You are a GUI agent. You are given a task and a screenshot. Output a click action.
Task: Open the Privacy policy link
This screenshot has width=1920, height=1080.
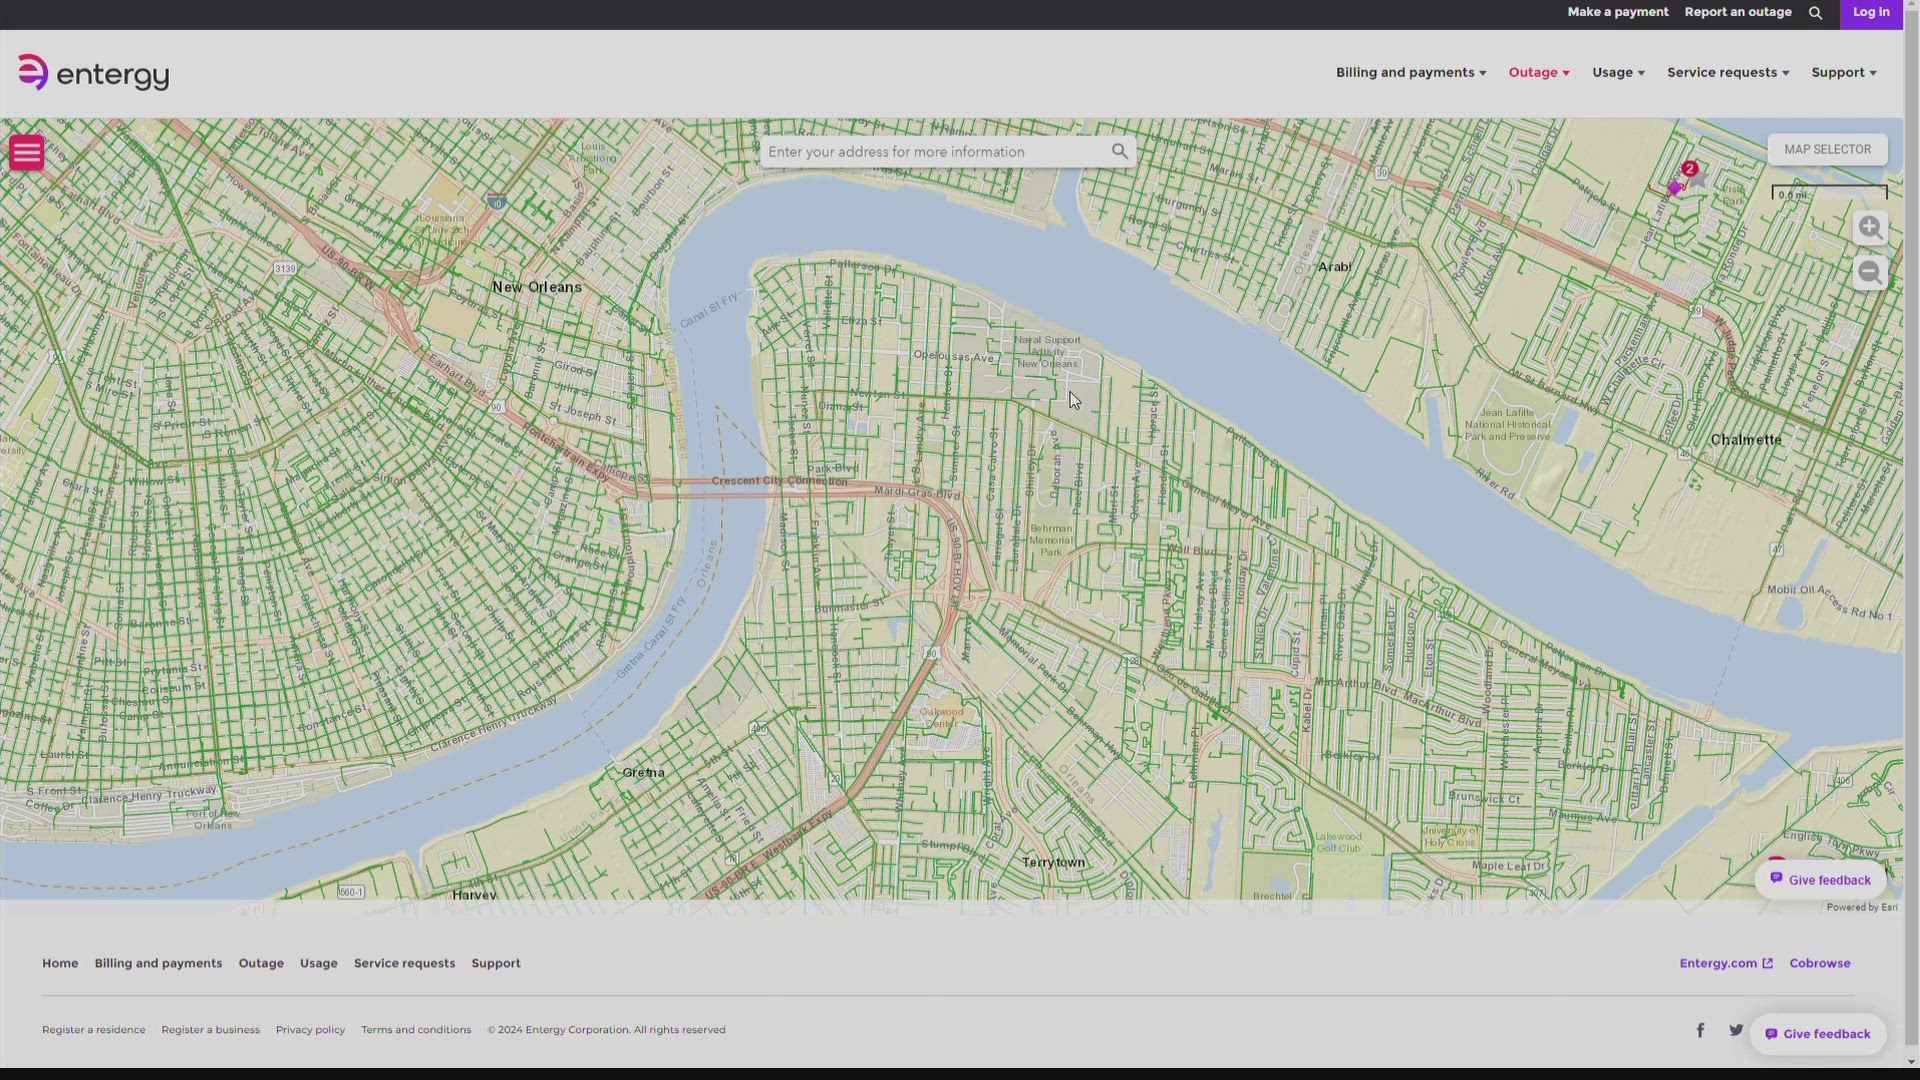click(310, 1030)
